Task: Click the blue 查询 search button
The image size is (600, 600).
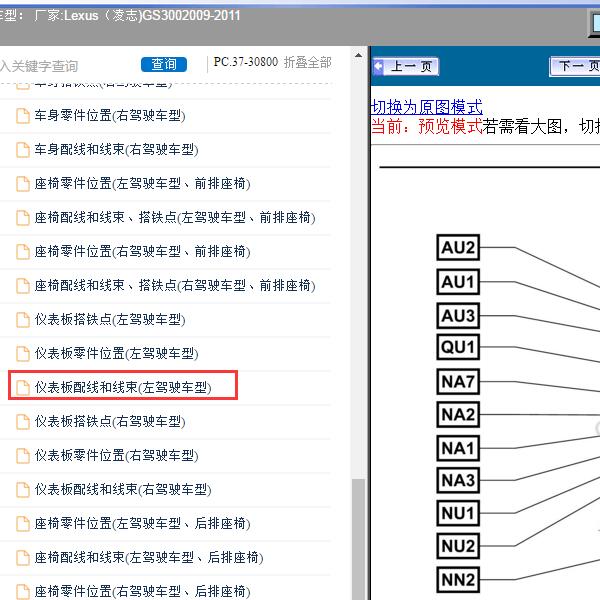Action: (x=164, y=64)
